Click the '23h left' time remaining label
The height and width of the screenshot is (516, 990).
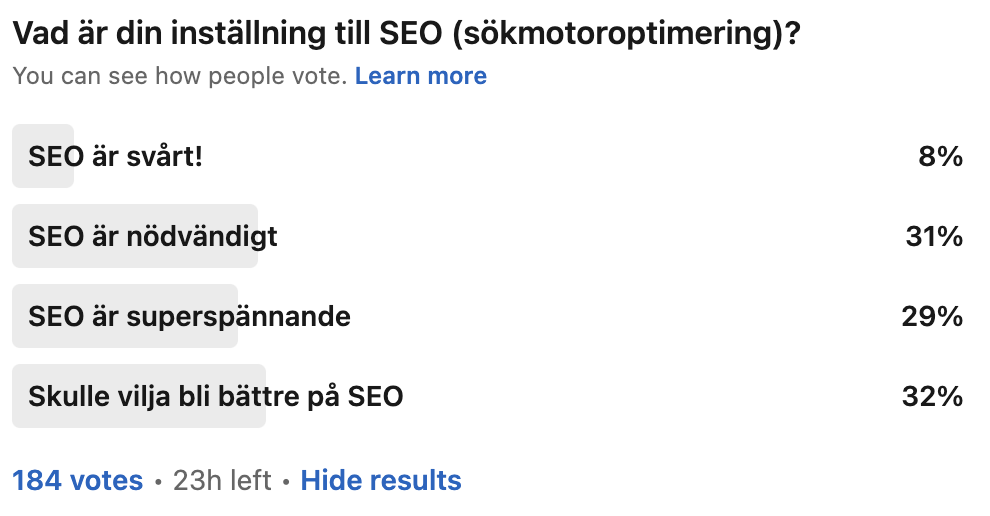(x=222, y=480)
